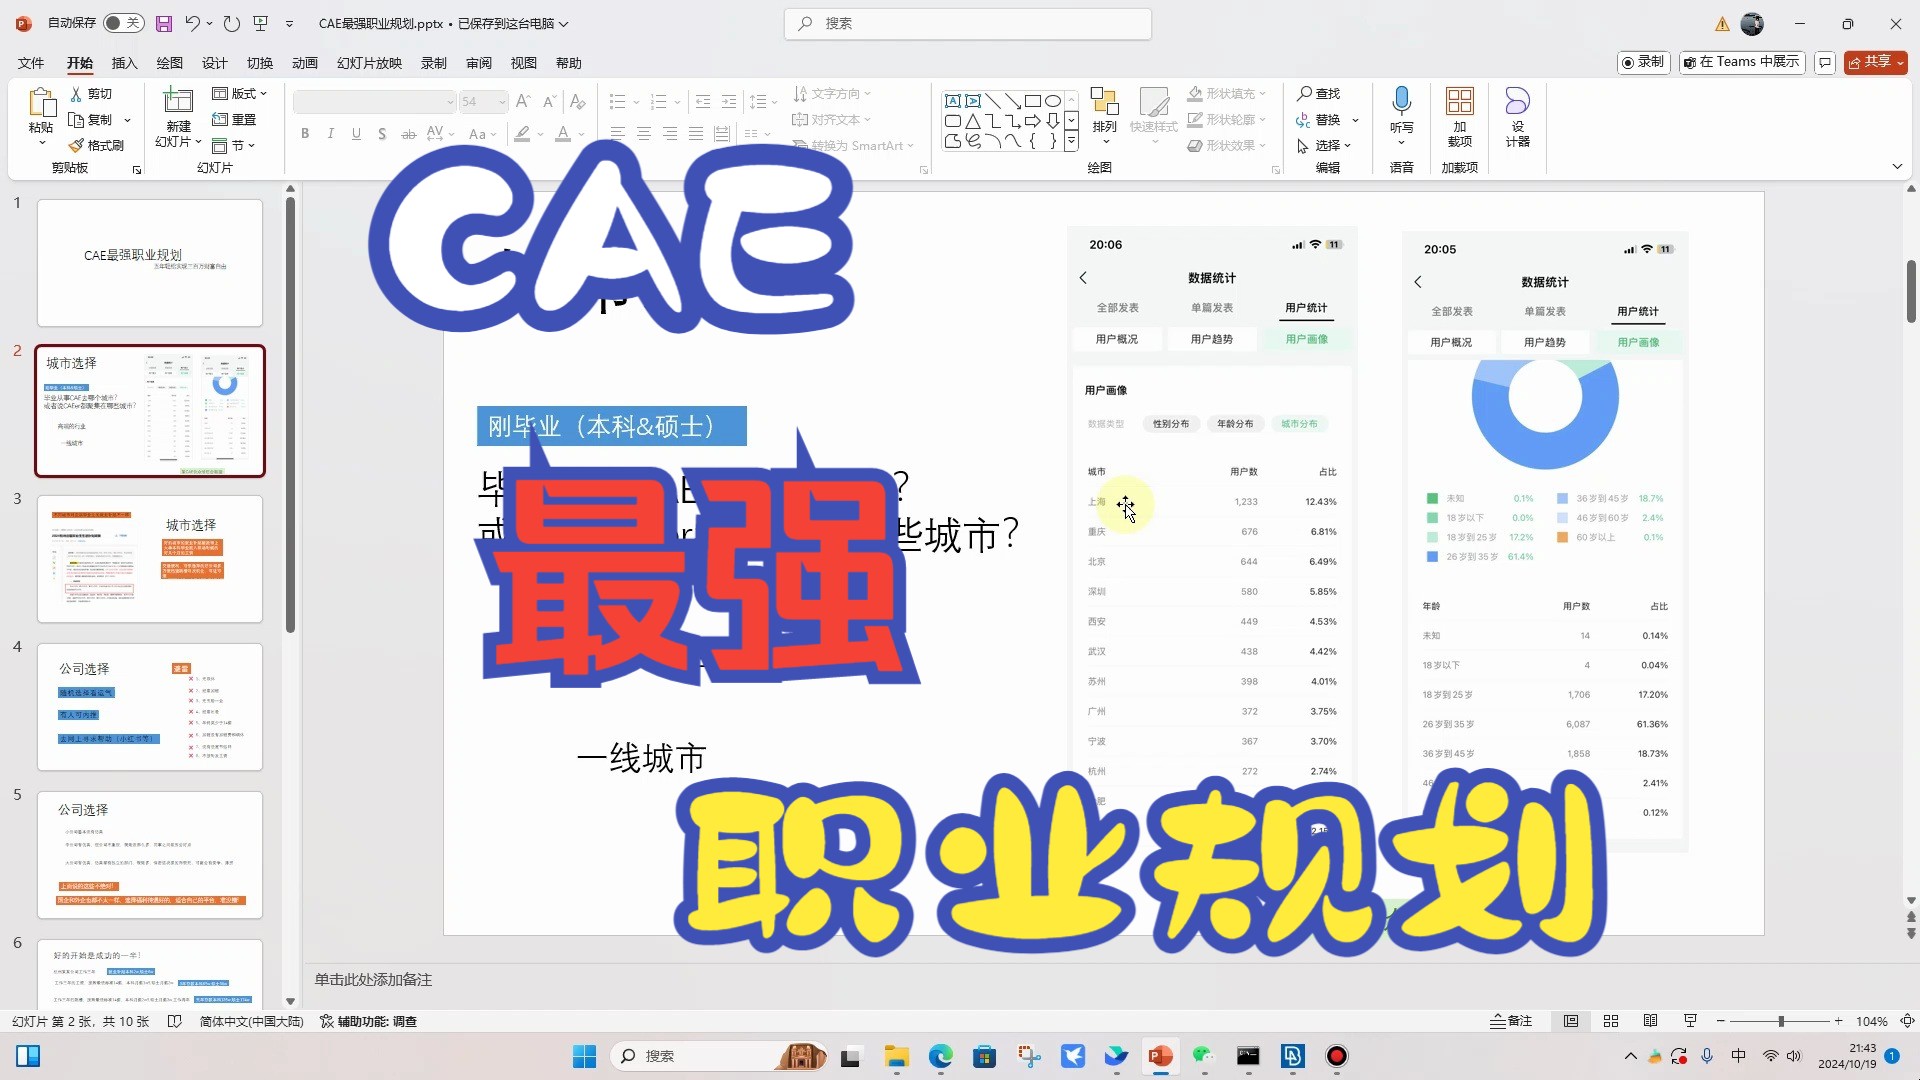Screen dimensions: 1920x1080
Task: Toggle the AutoSave (自动保存) switch
Action: 124,23
